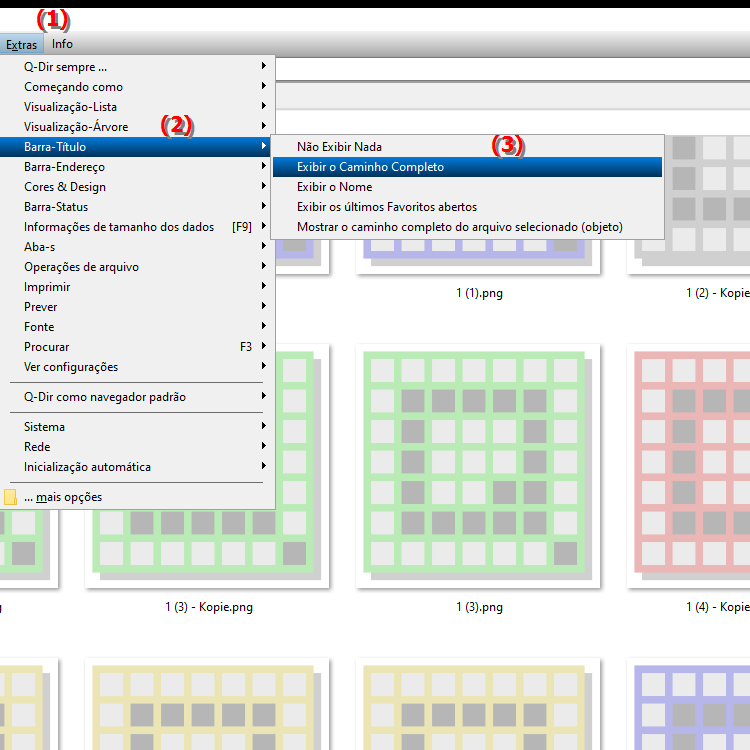The width and height of the screenshot is (750, 750).
Task: Open Visualização-Lista submenu
Action: 71,107
